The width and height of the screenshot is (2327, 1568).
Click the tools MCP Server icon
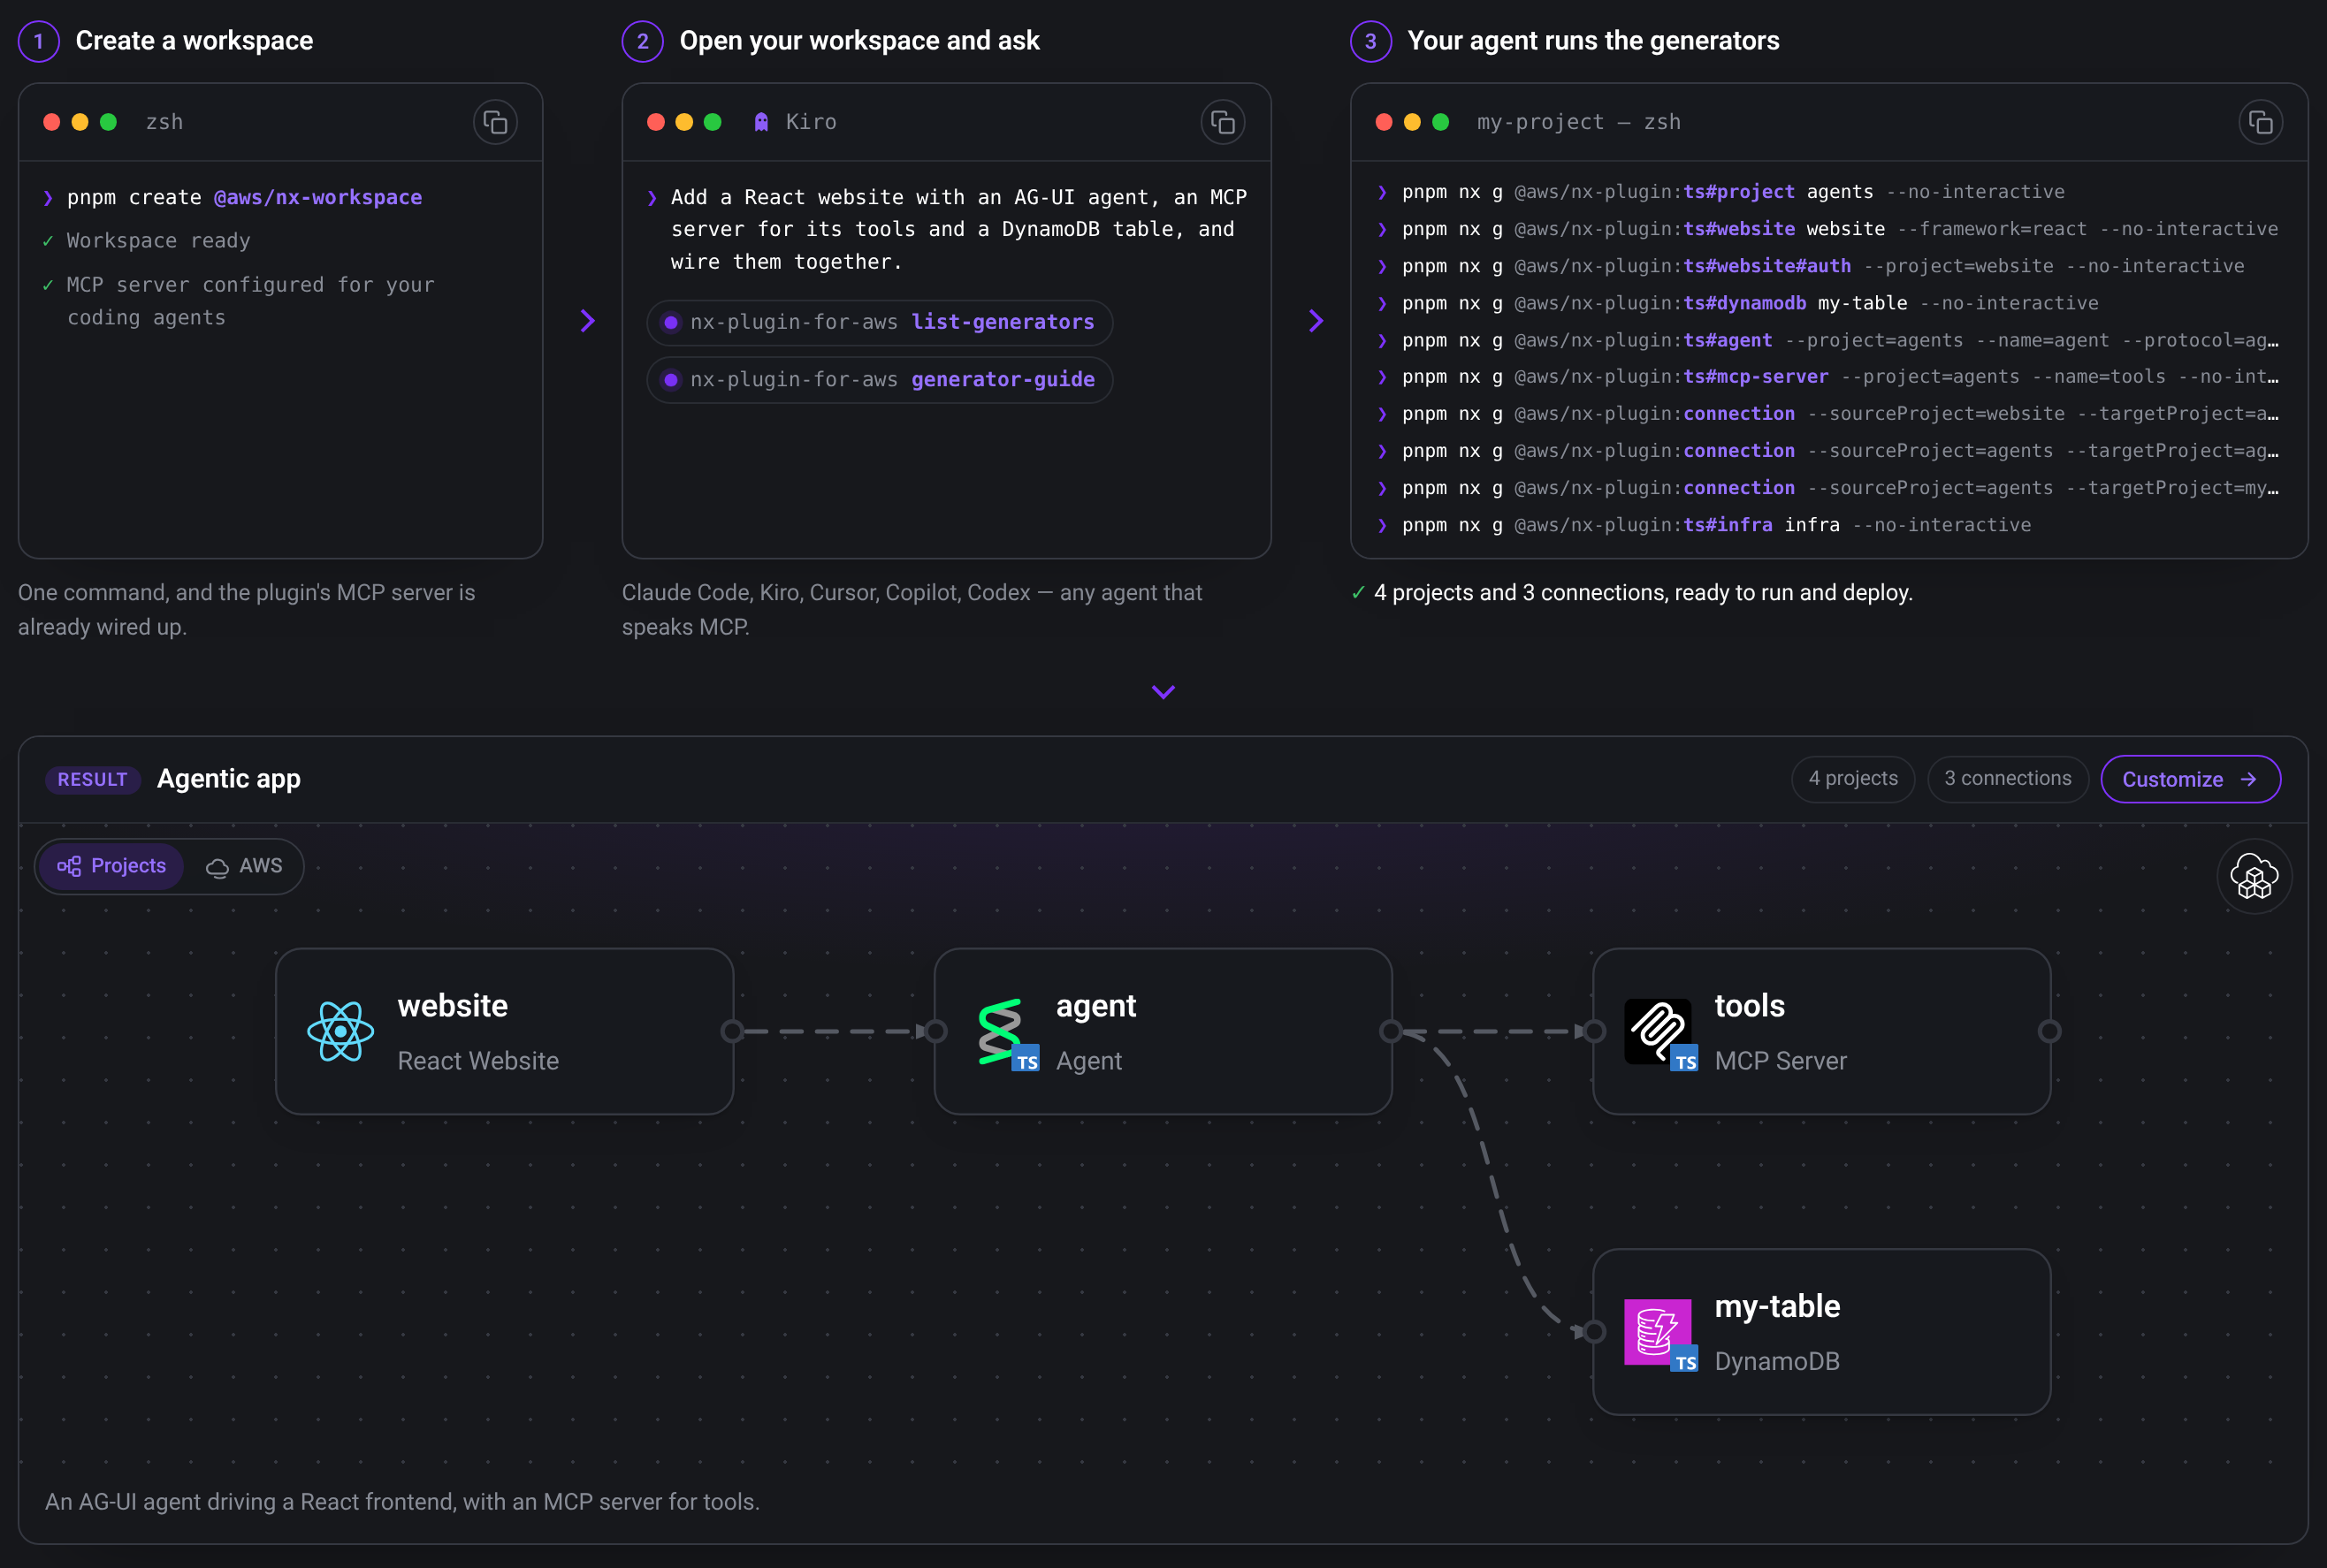click(x=1660, y=1033)
